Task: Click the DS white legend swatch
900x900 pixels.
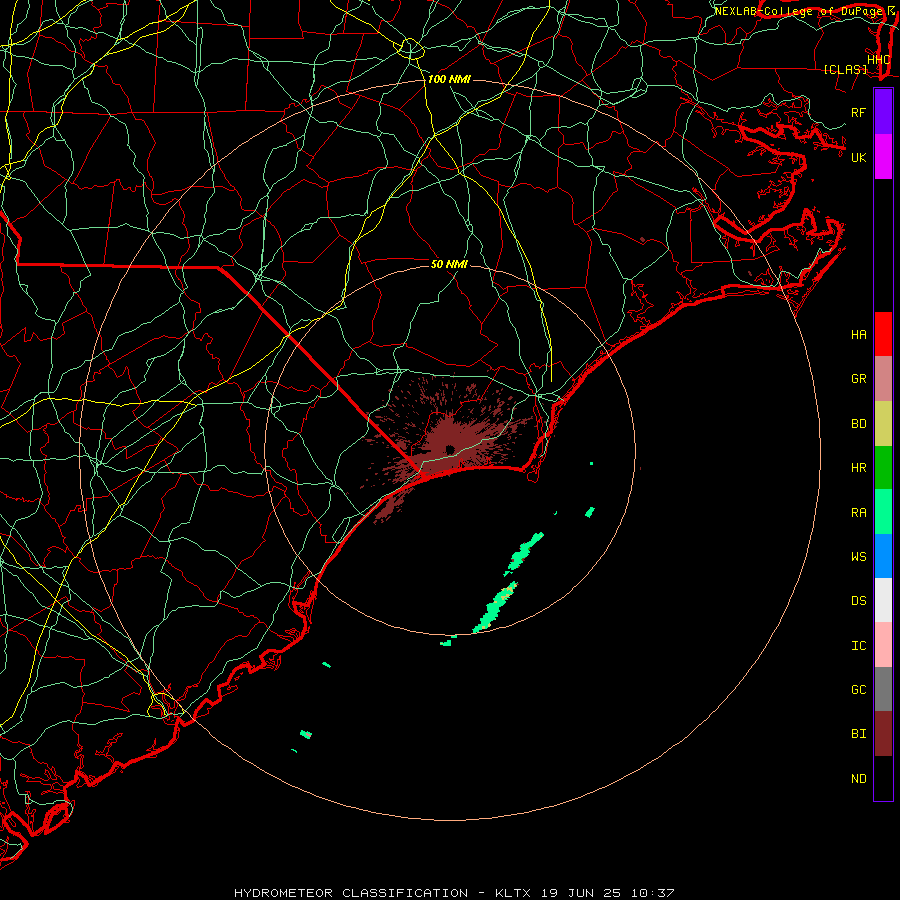Action: pyautogui.click(x=883, y=600)
